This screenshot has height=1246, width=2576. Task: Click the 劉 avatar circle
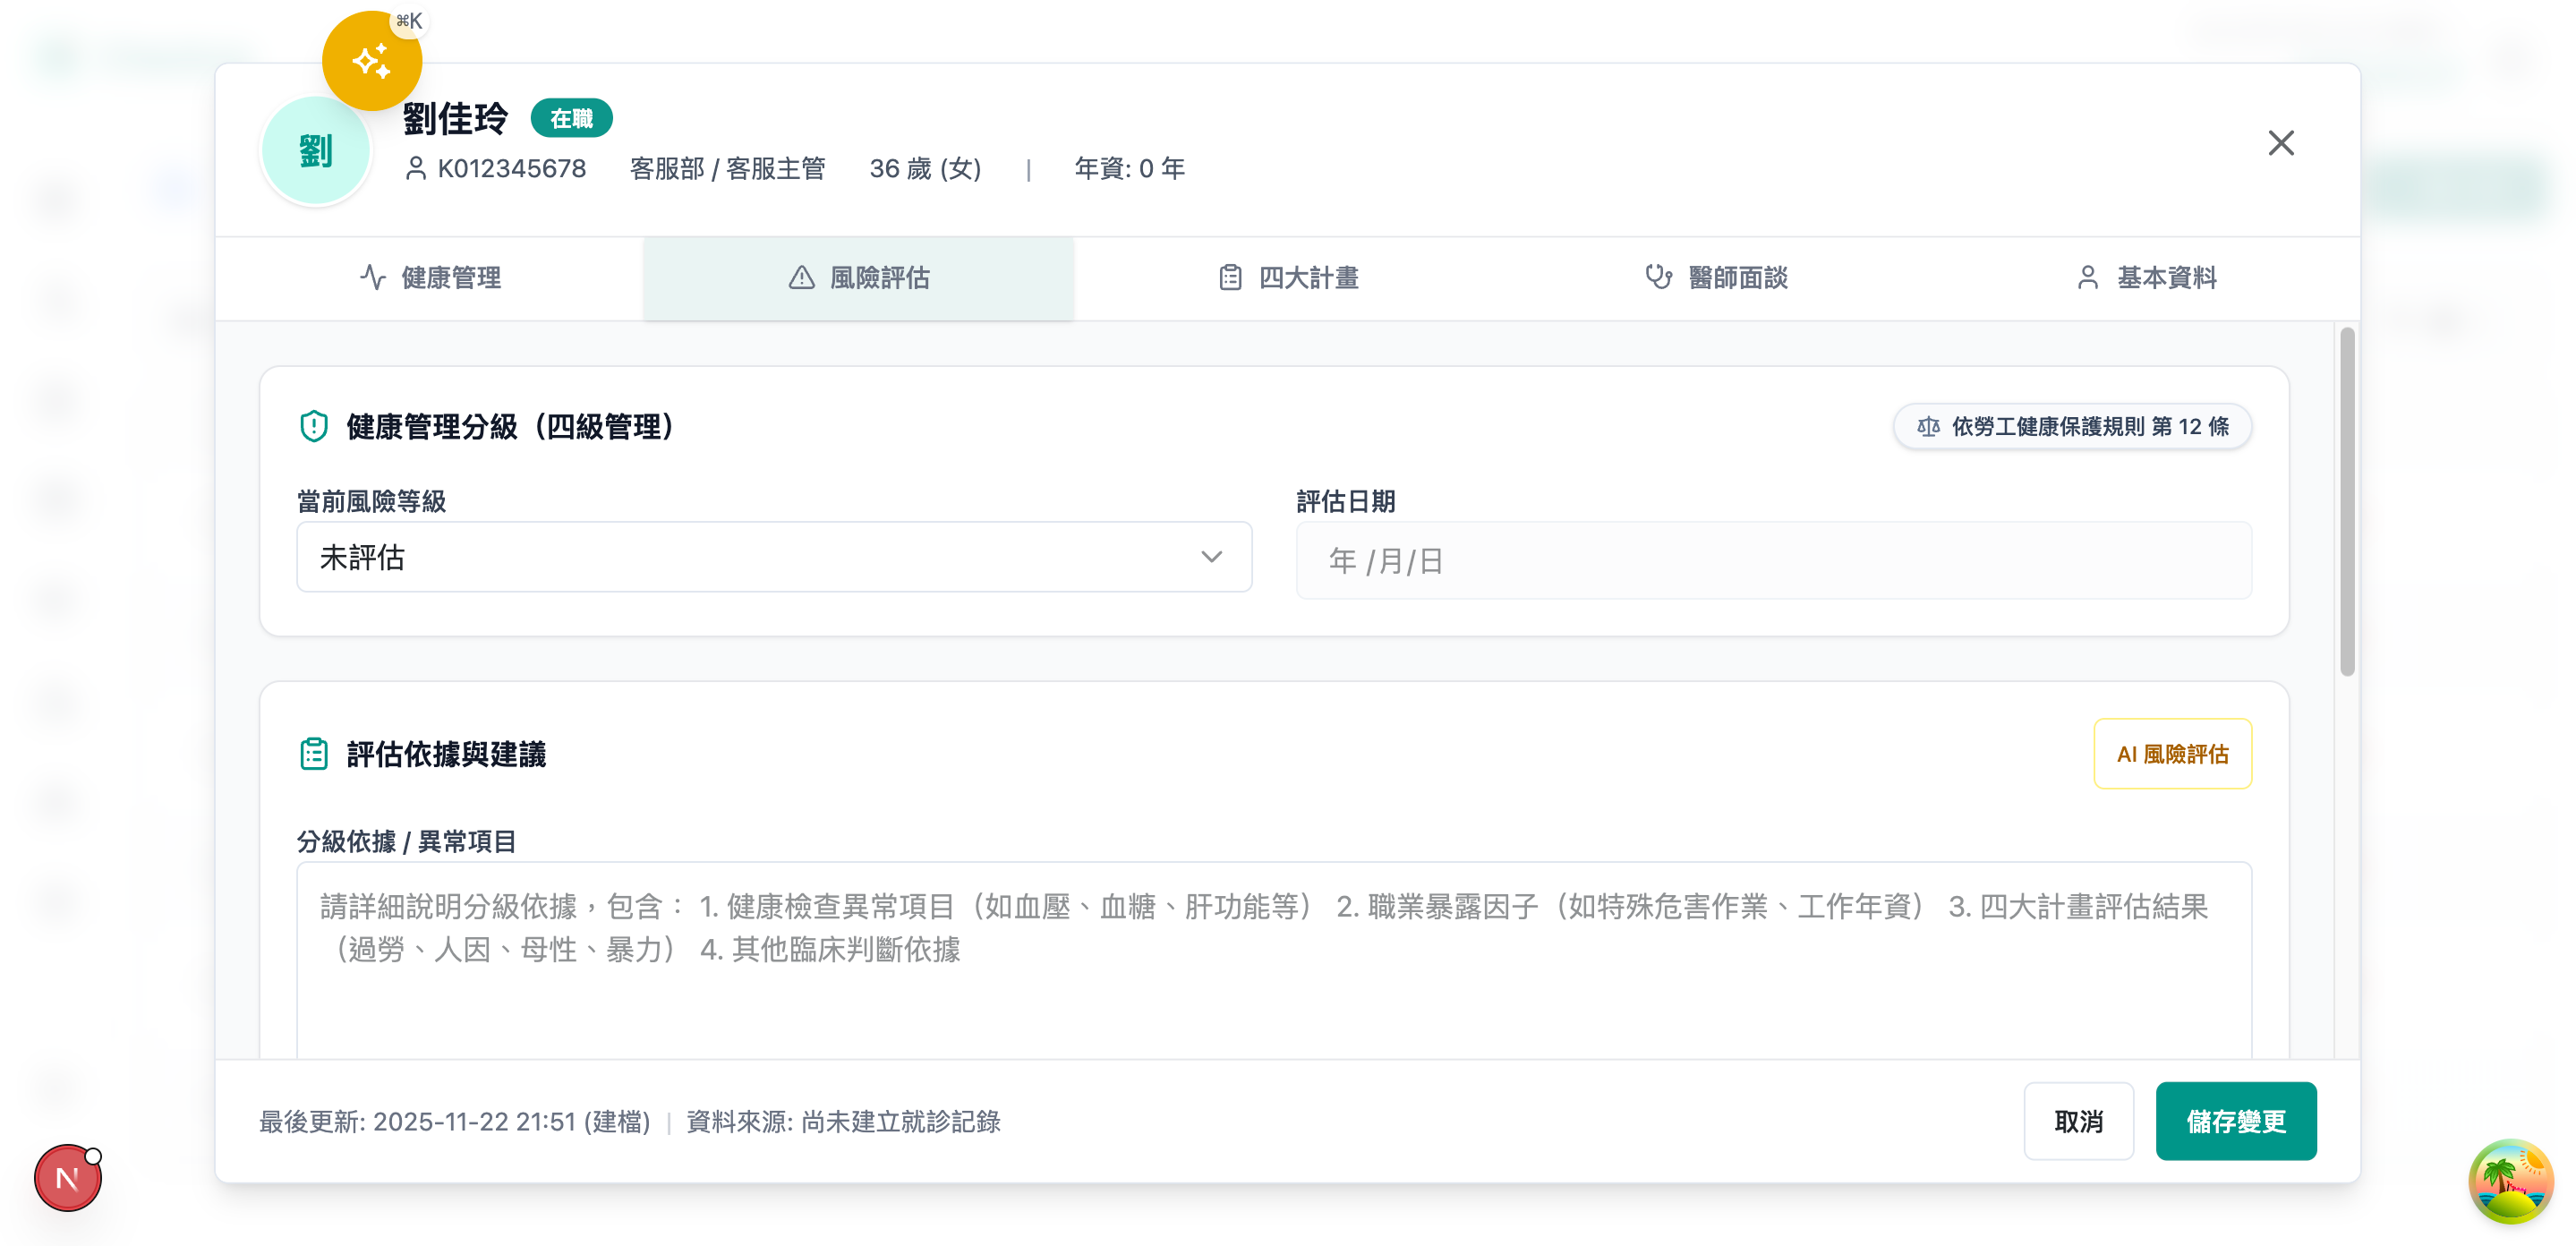(x=316, y=151)
